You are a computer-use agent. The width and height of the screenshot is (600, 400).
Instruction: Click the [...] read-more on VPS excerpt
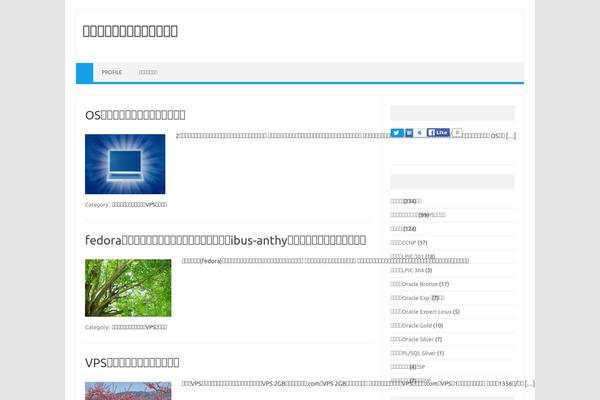coord(530,384)
